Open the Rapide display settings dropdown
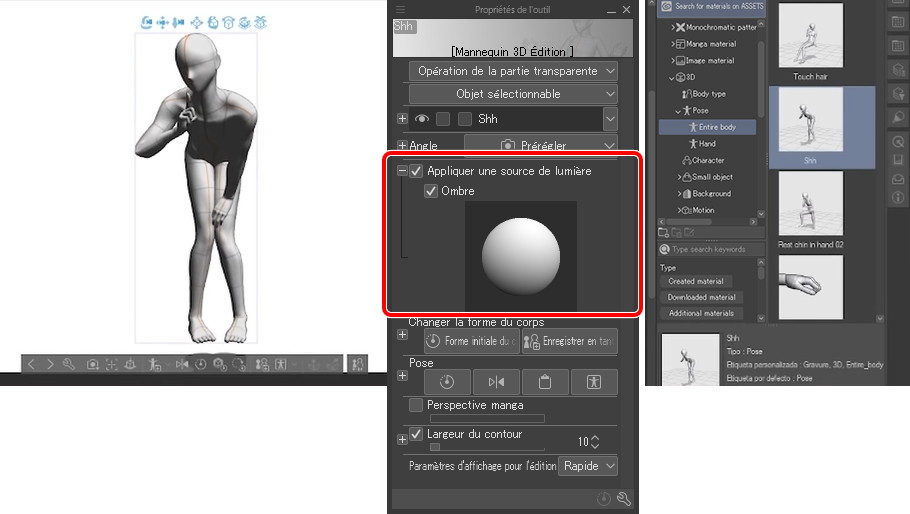 (x=588, y=466)
